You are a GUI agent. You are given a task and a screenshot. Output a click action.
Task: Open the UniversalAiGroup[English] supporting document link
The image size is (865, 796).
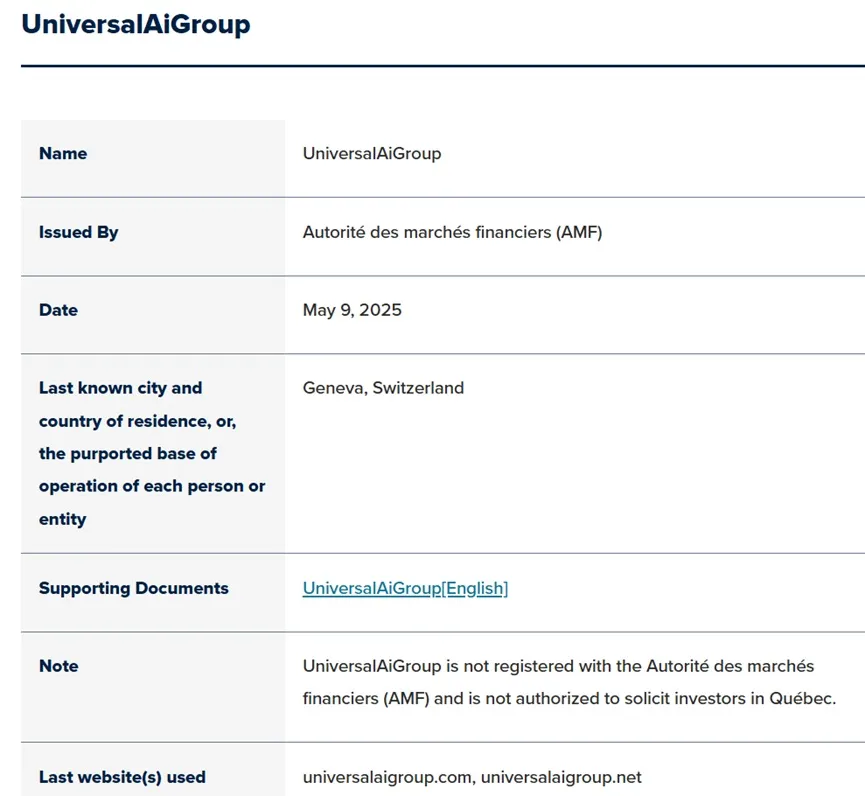pos(405,589)
